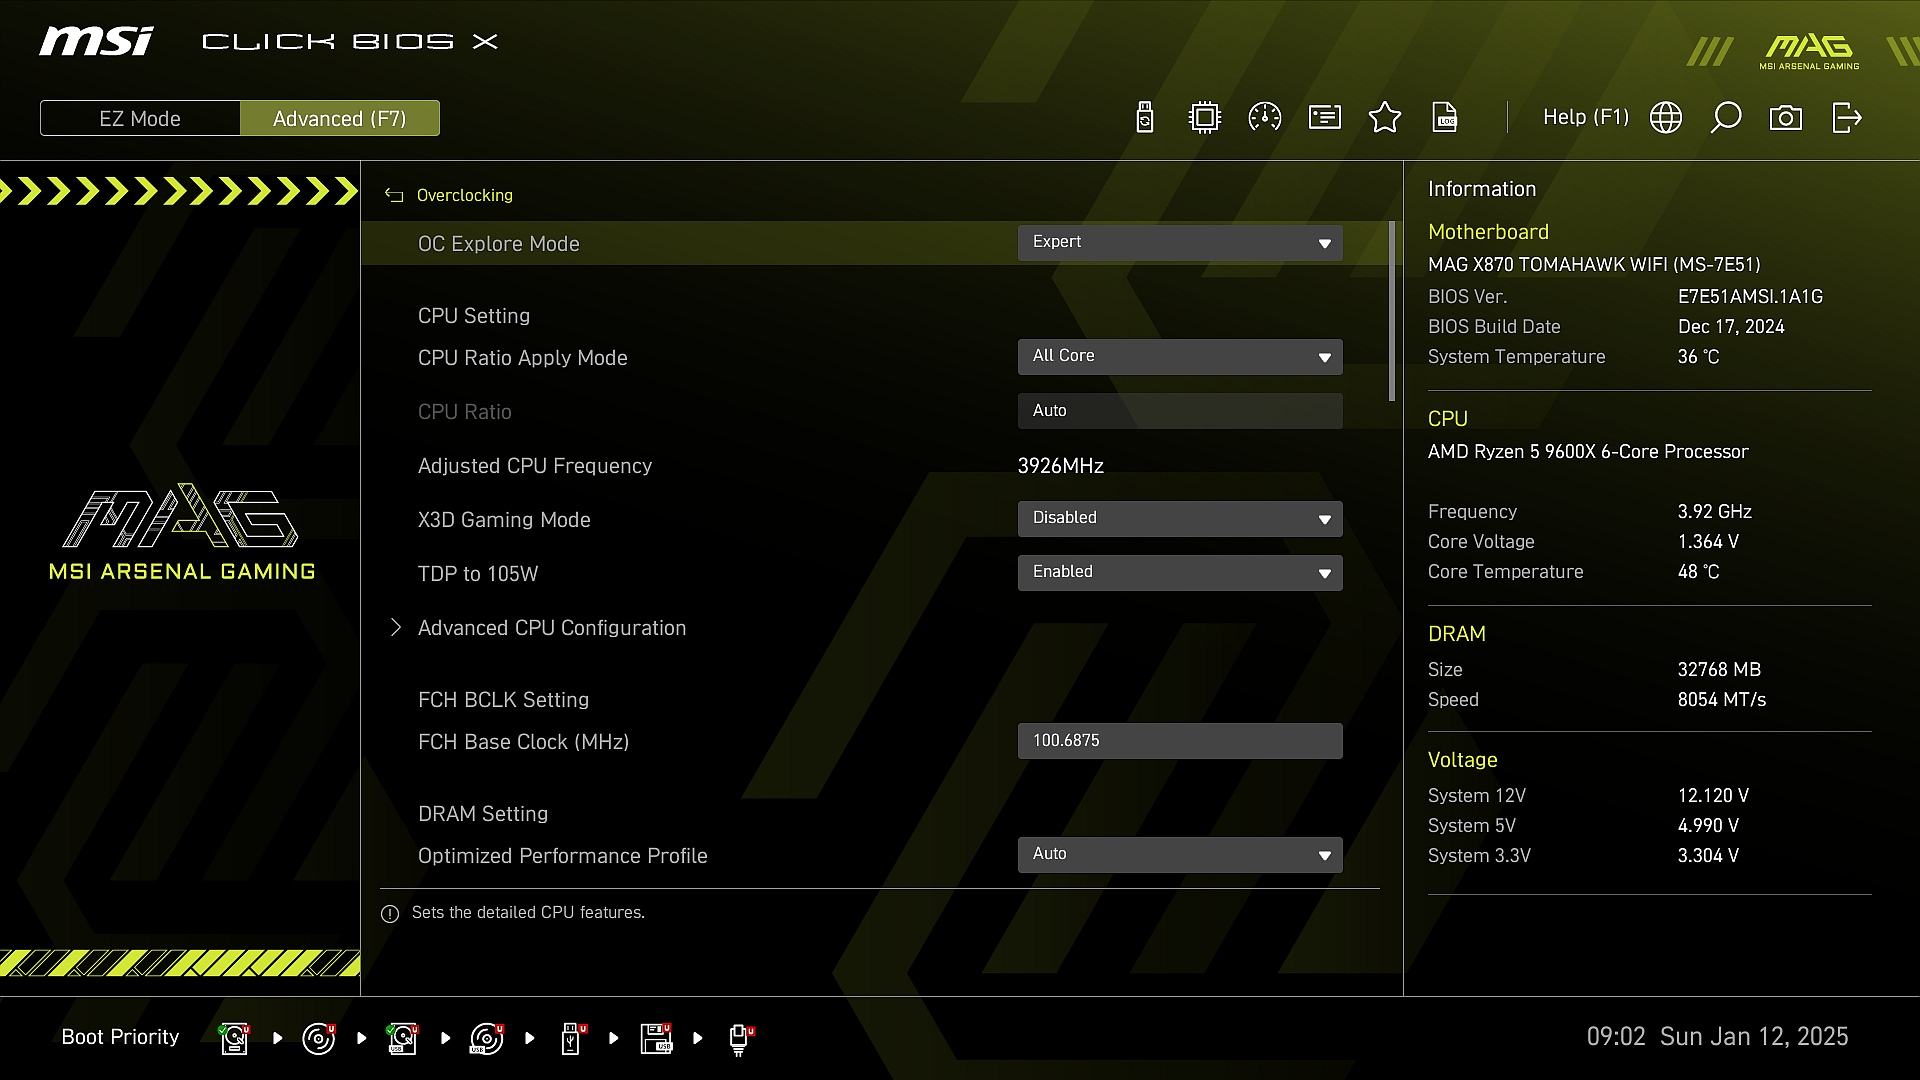
Task: Click the USB flash update (M-Flash) icon
Action: tap(1145, 118)
